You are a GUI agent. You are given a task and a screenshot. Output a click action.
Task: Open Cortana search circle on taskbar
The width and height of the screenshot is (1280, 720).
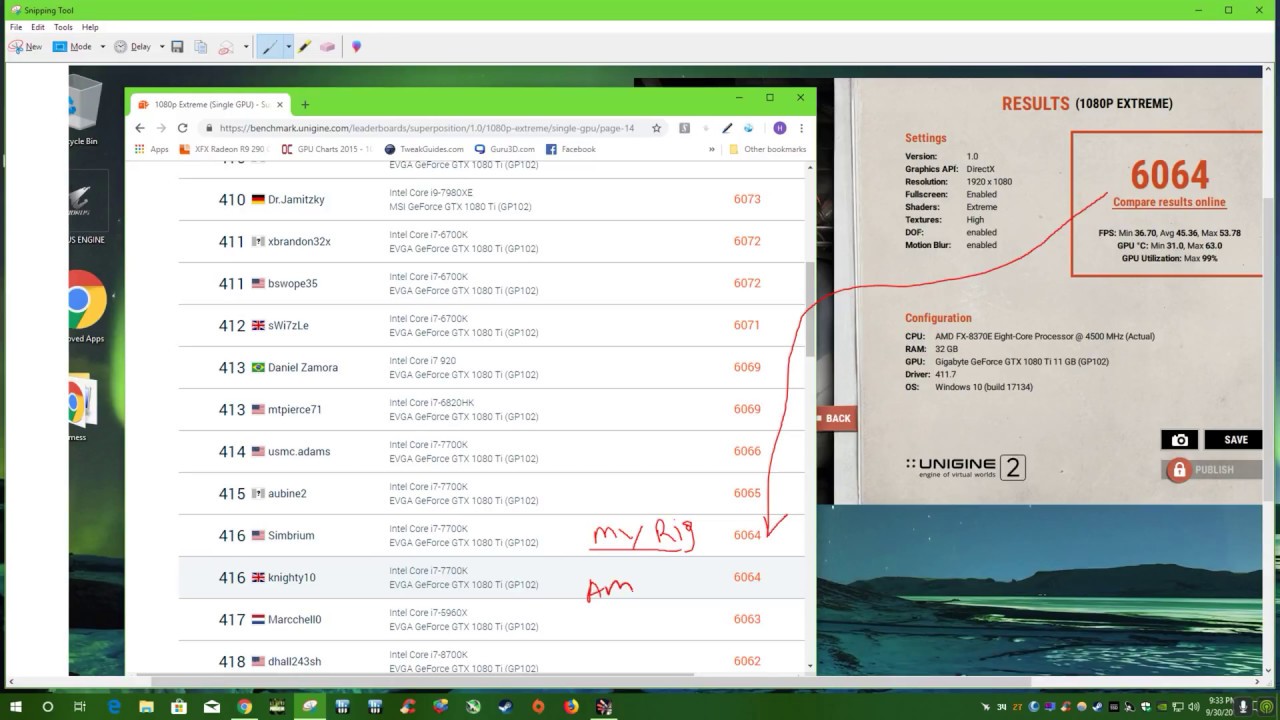click(x=47, y=706)
